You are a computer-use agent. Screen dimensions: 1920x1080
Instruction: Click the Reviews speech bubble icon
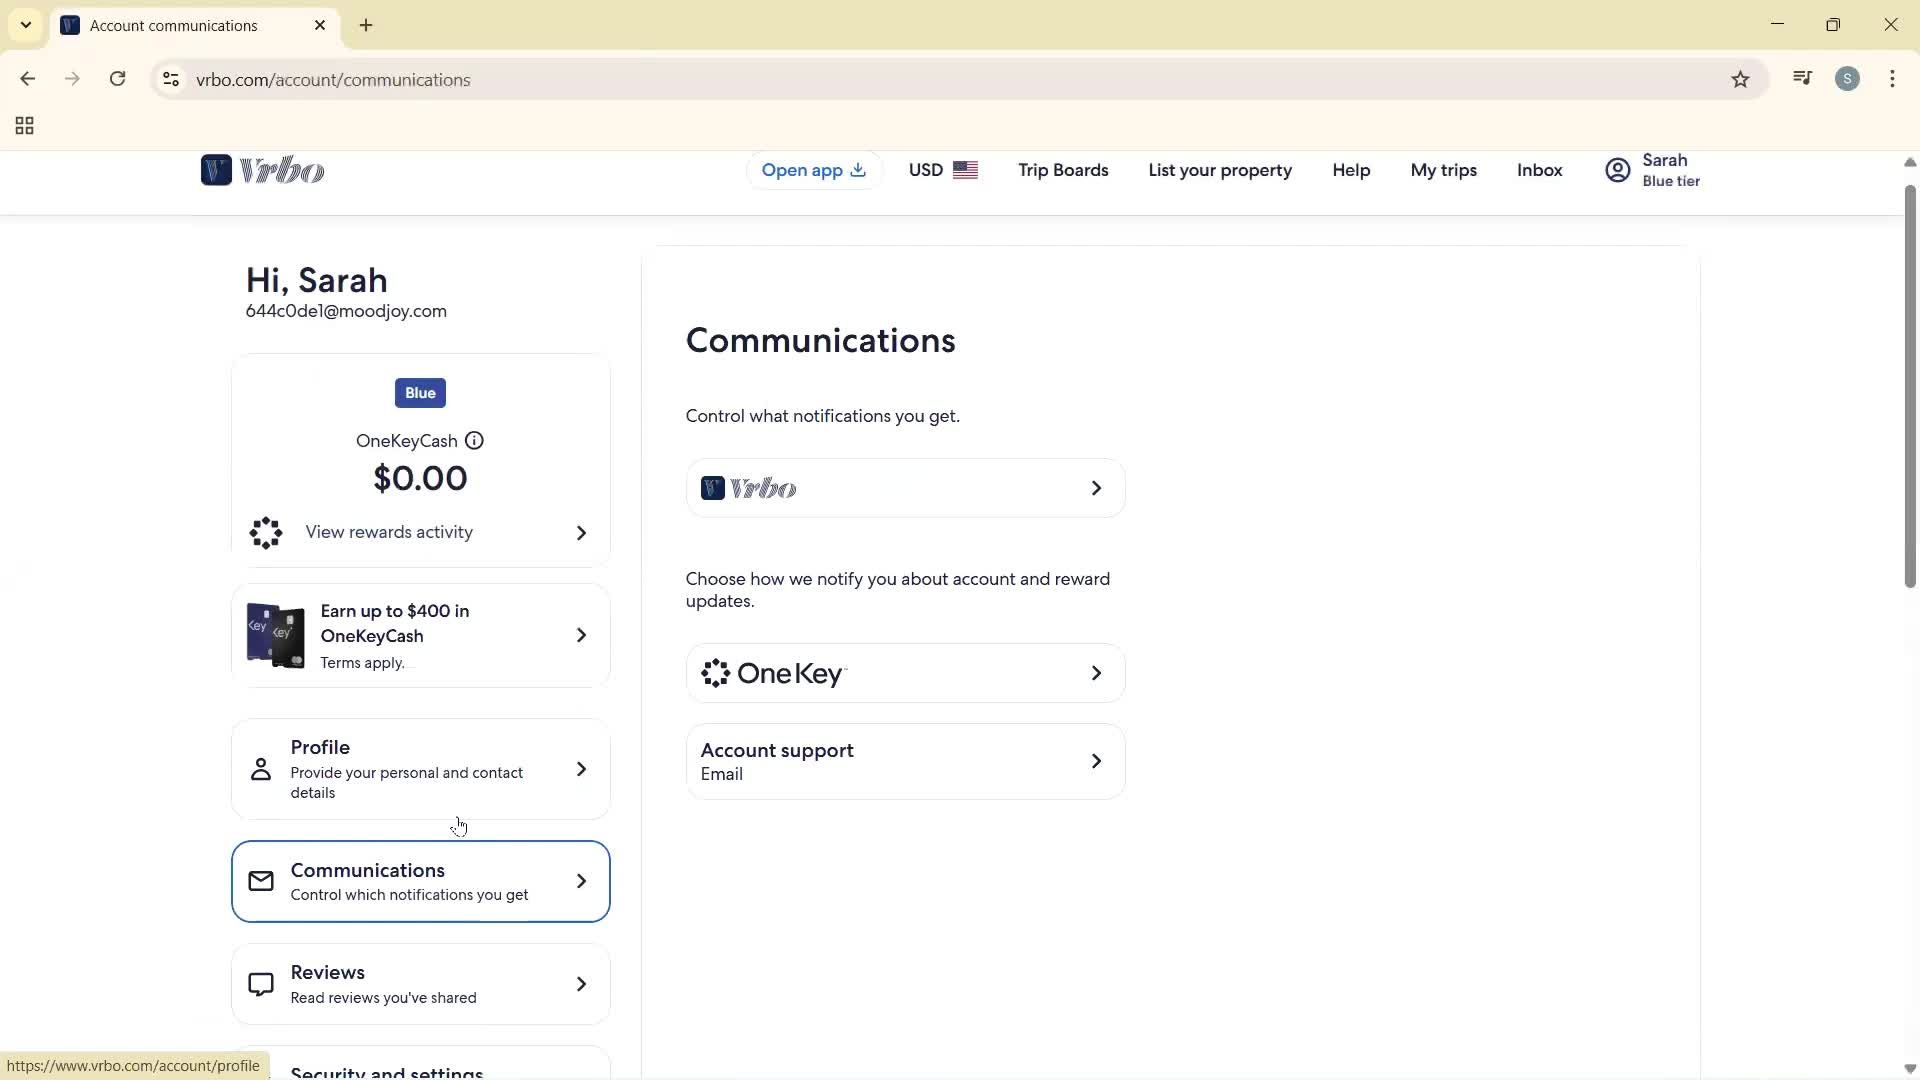pos(260,983)
